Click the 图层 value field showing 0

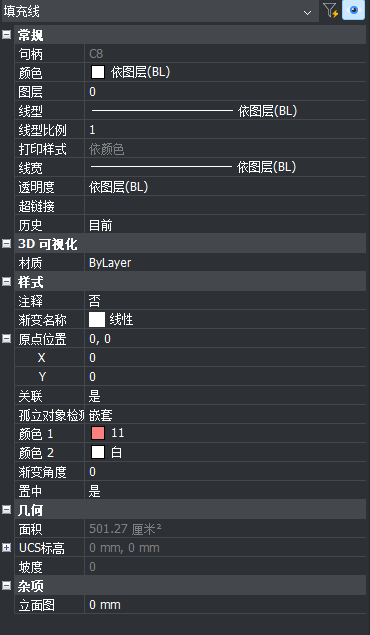pos(225,92)
